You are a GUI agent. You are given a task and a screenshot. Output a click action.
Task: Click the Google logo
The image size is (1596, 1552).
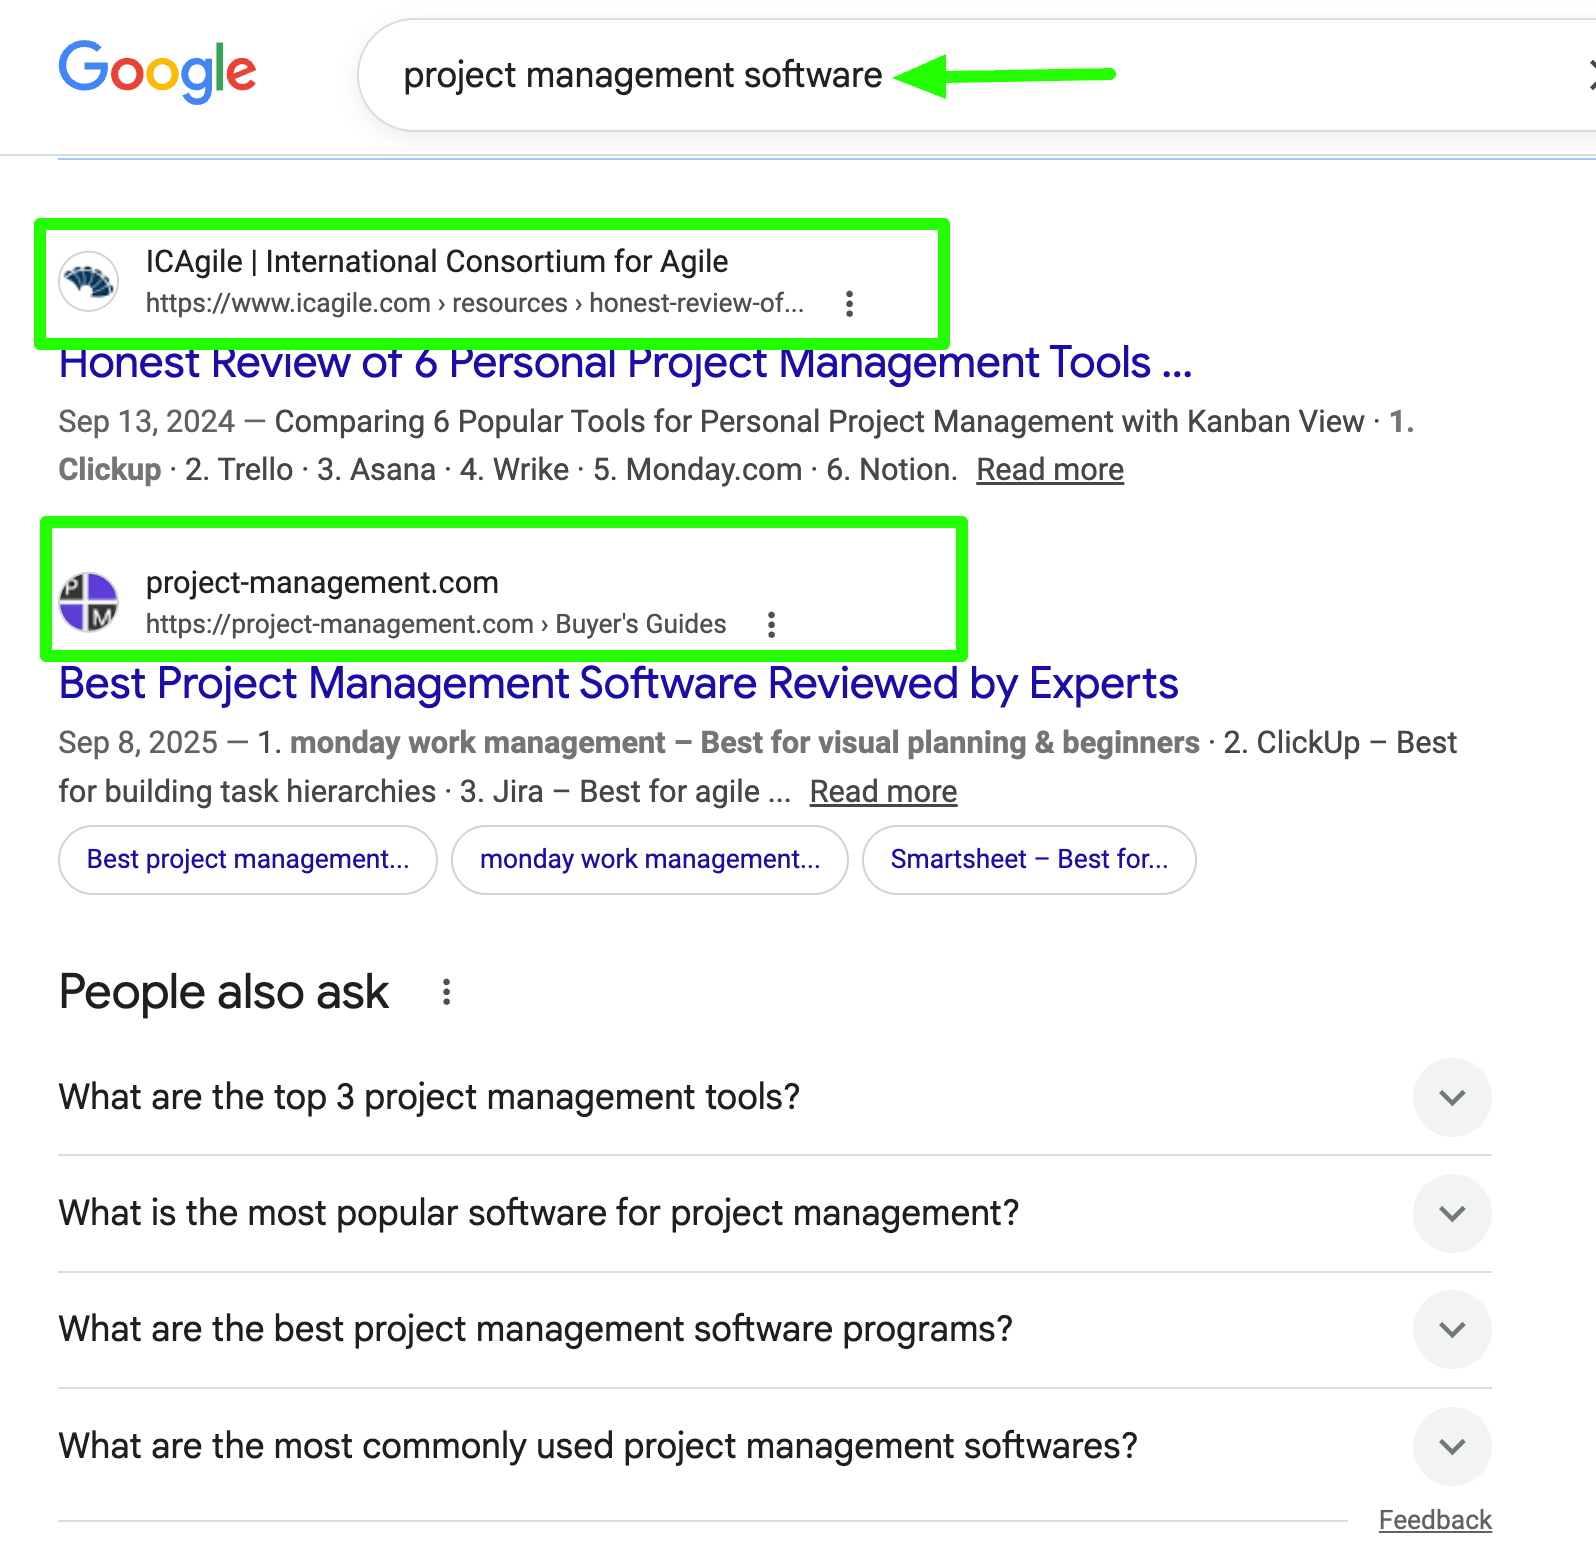(157, 72)
